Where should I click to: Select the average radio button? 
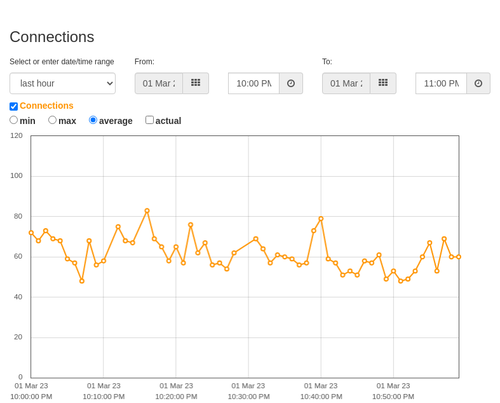click(x=93, y=120)
